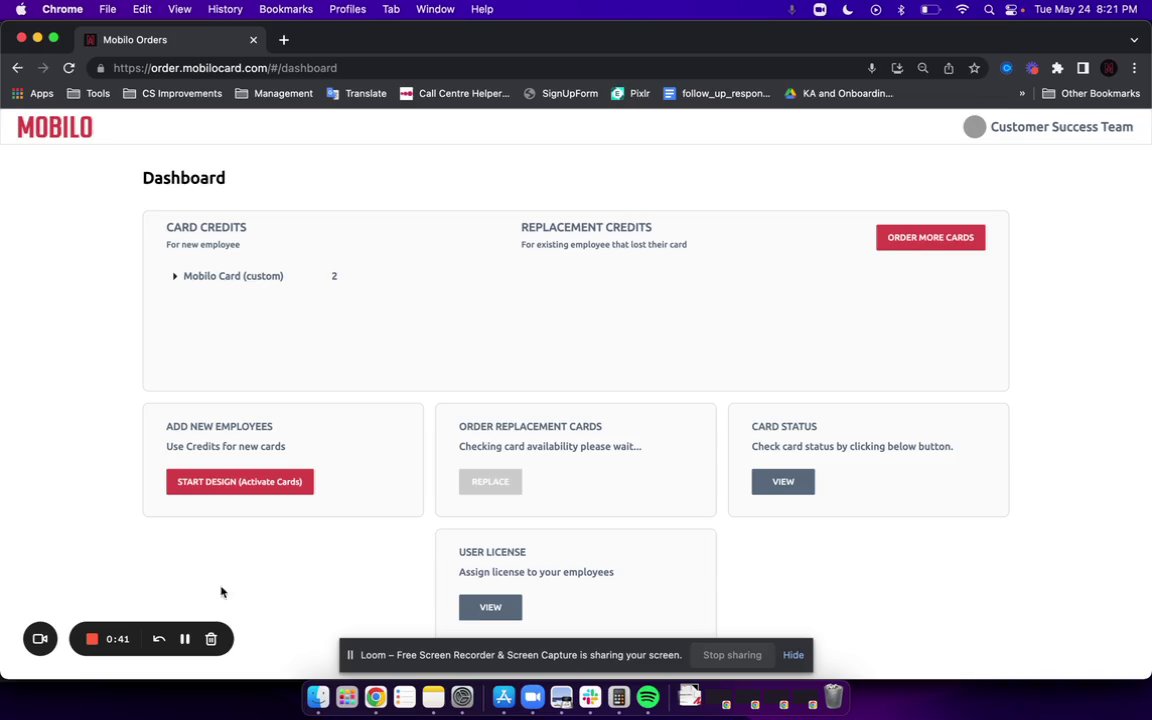
Task: Click the greyed REPLACE button
Action: click(490, 482)
